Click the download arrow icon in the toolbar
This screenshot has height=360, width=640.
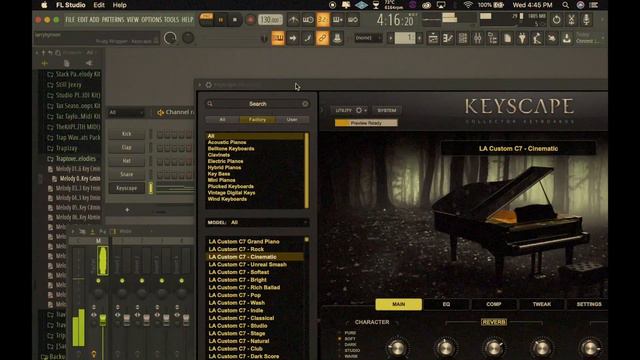(567, 38)
